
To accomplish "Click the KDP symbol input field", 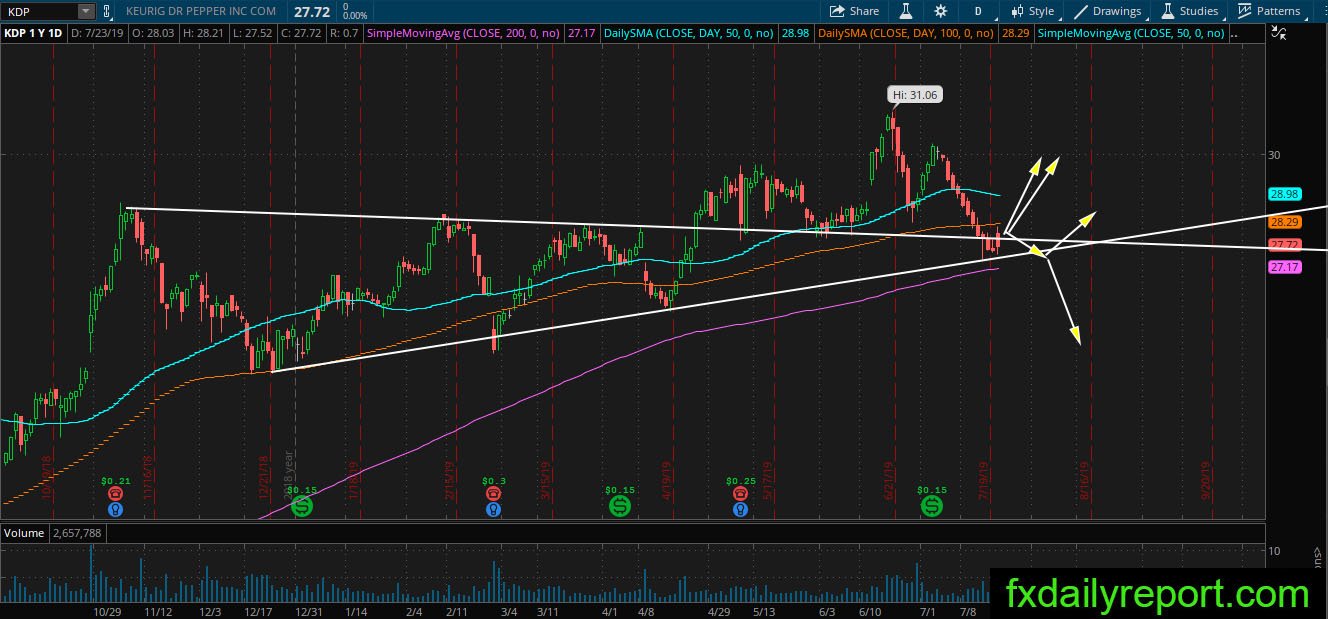I will click(40, 11).
